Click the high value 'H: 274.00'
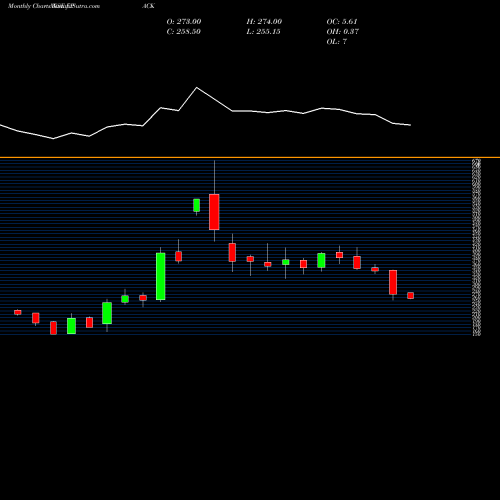 [264, 22]
